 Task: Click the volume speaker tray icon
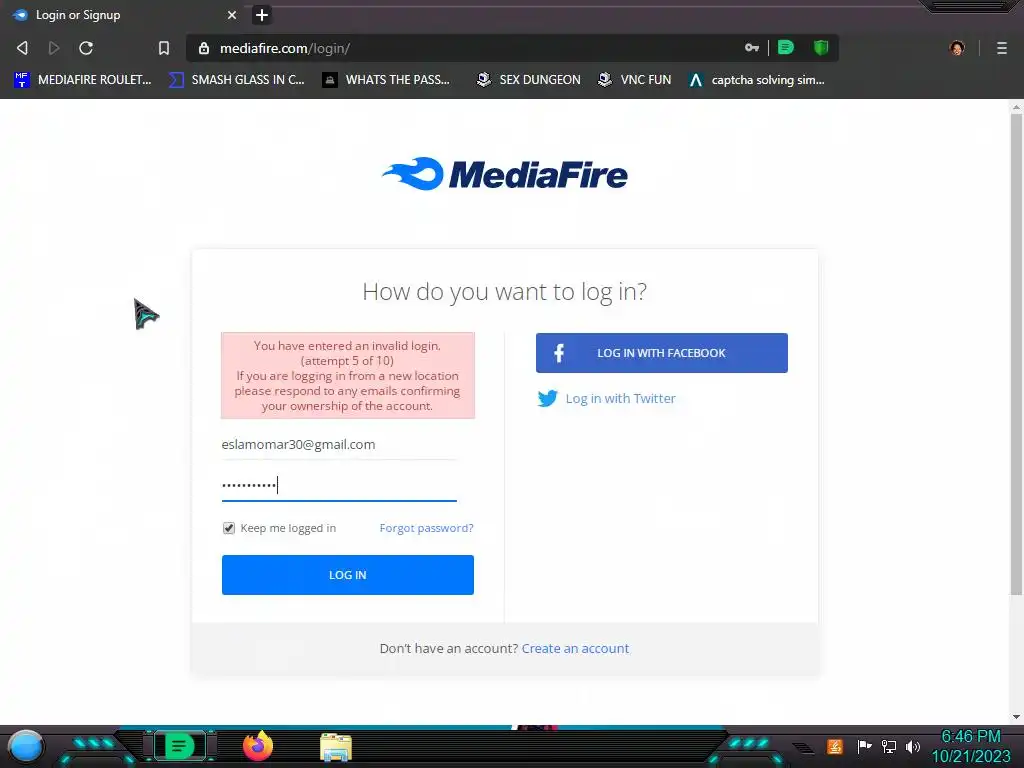point(913,746)
